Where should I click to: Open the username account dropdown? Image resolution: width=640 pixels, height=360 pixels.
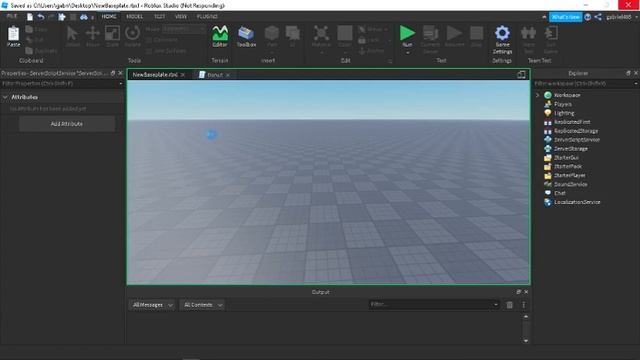click(636, 17)
